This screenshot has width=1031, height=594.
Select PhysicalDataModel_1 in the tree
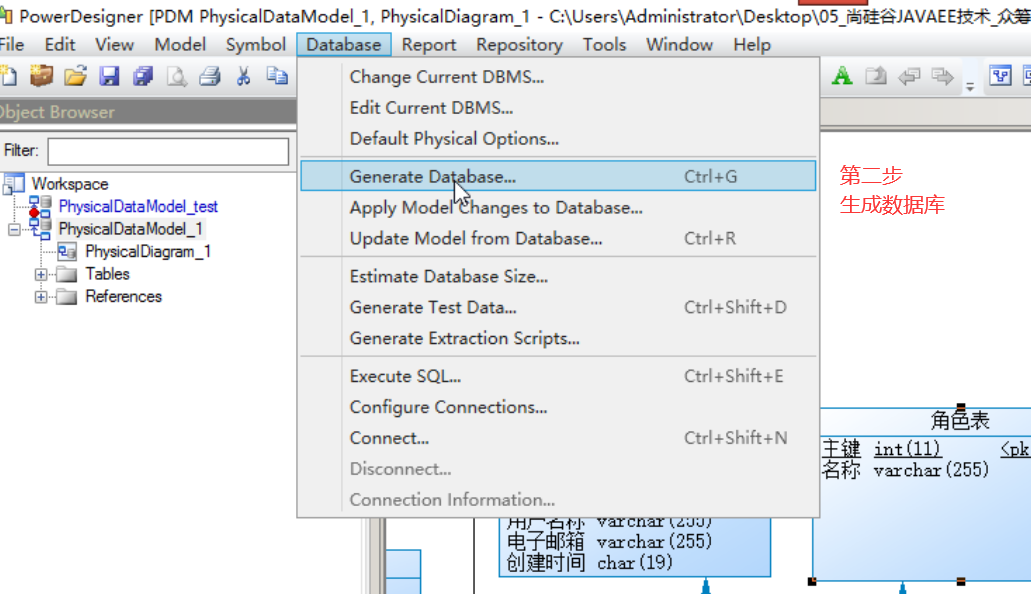130,229
